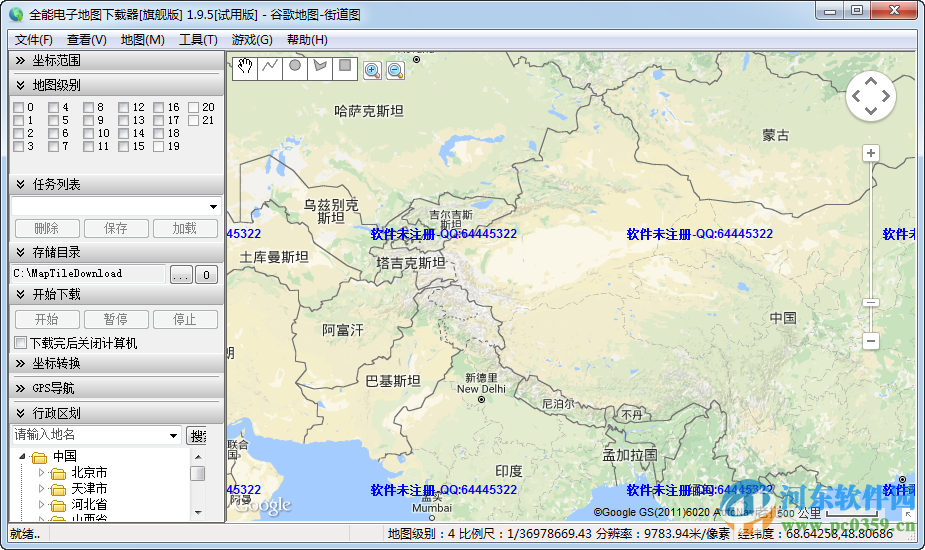The width and height of the screenshot is (925, 550).
Task: Open the 工具(T) menu
Action: (x=198, y=40)
